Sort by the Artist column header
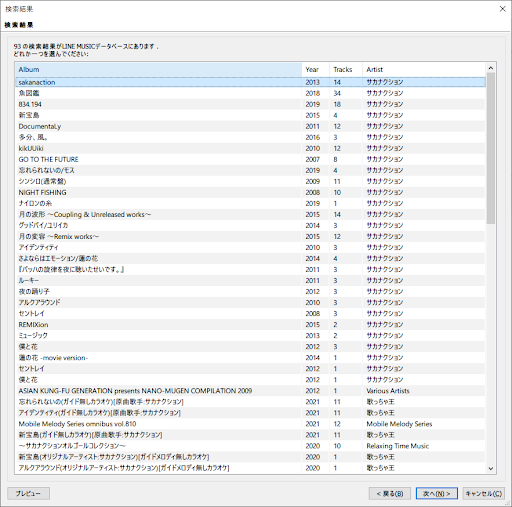 (x=424, y=70)
